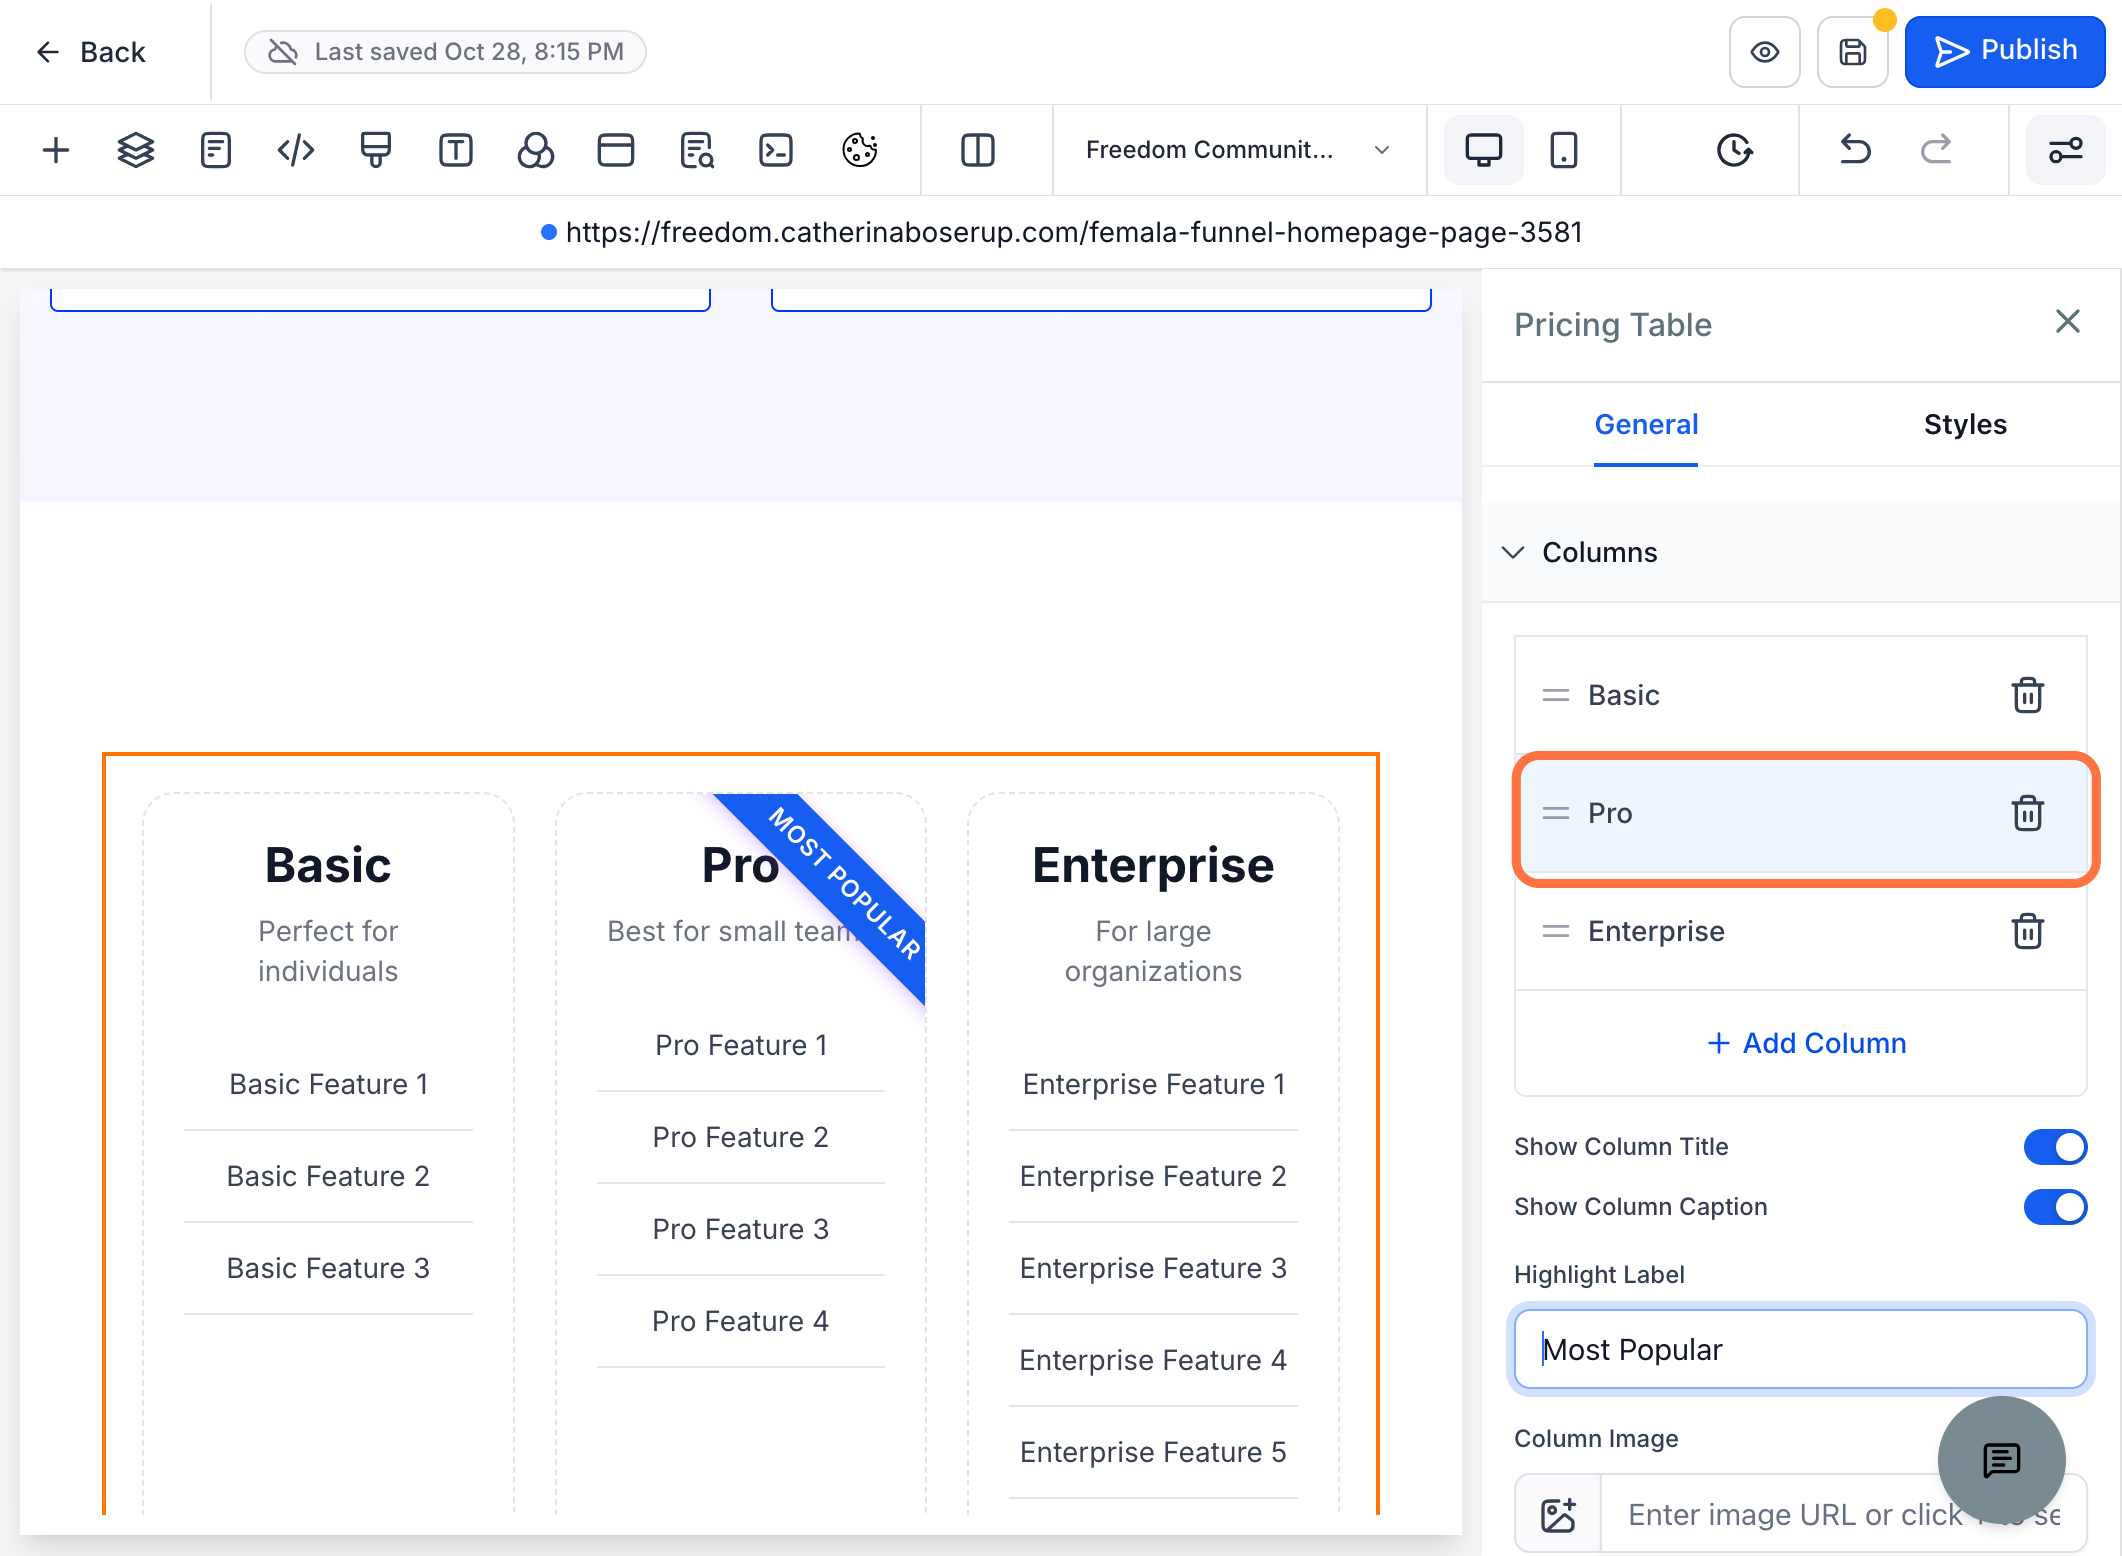Toggle Show Column Title switch
2122x1556 pixels.
click(x=2055, y=1147)
